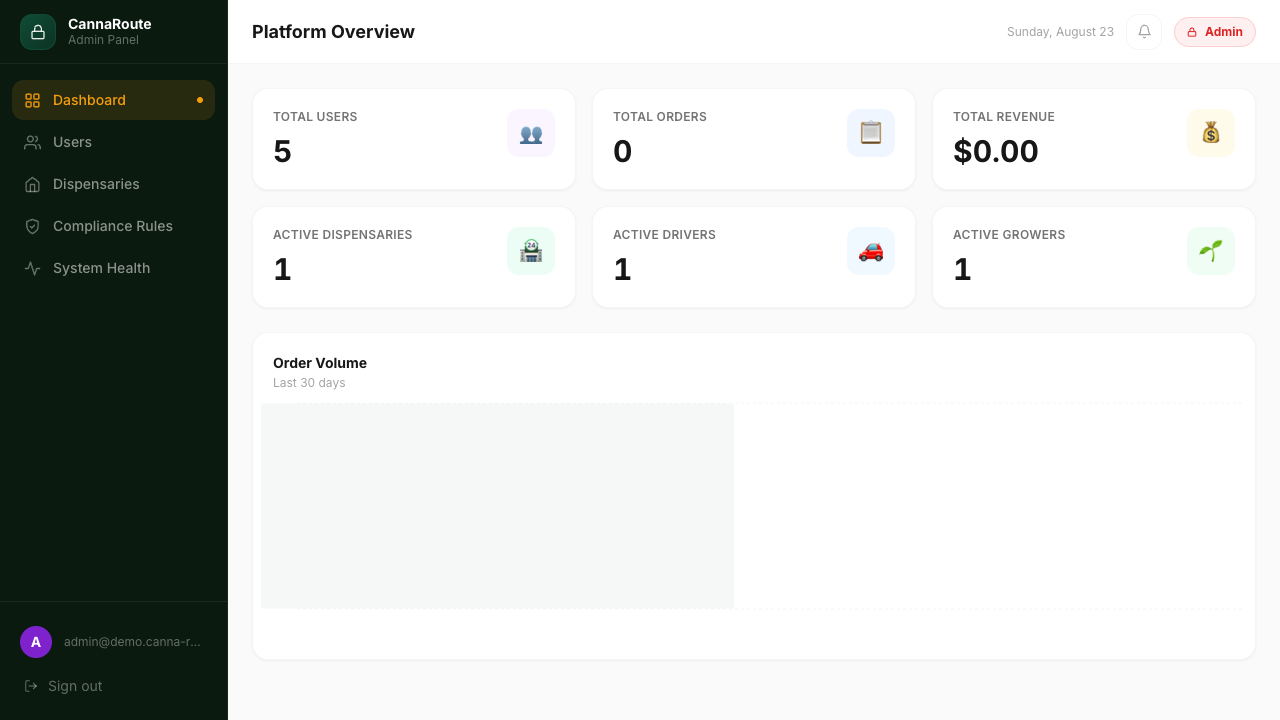Click the Last 30 days subtitle
Screen dimensions: 1280x720
[x=309, y=383]
